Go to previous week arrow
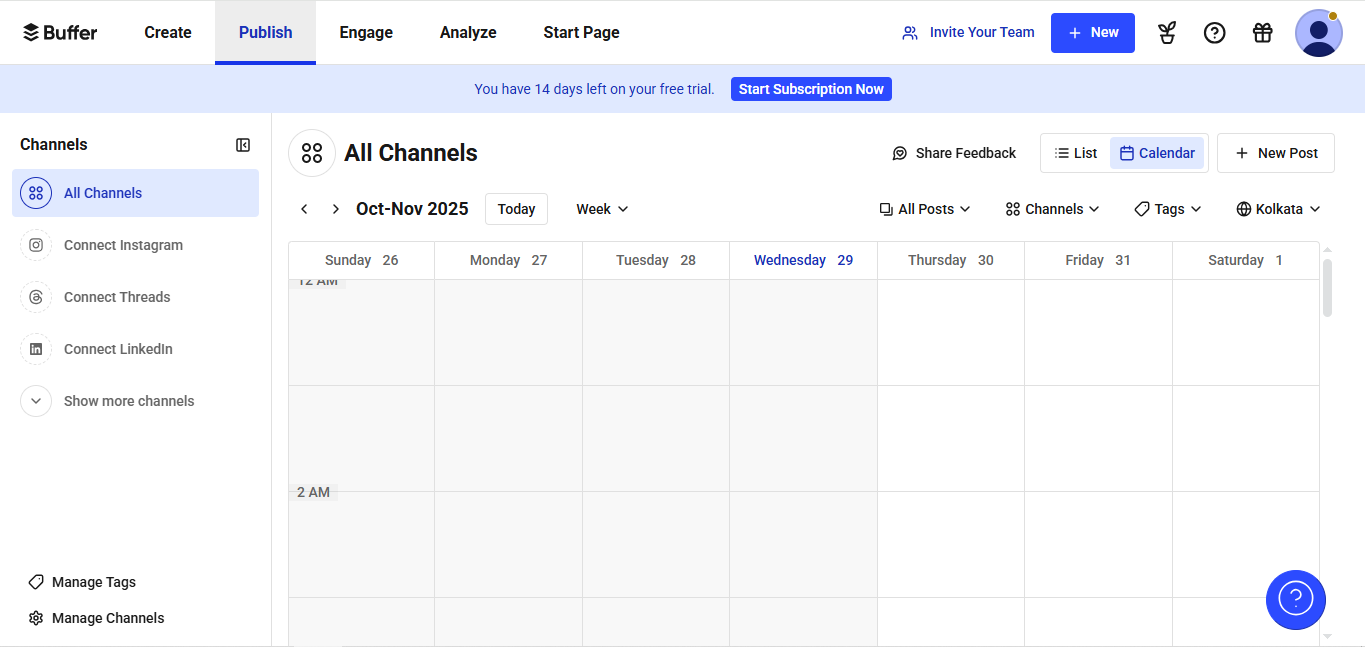Viewport: 1365px width, 647px height. (304, 209)
